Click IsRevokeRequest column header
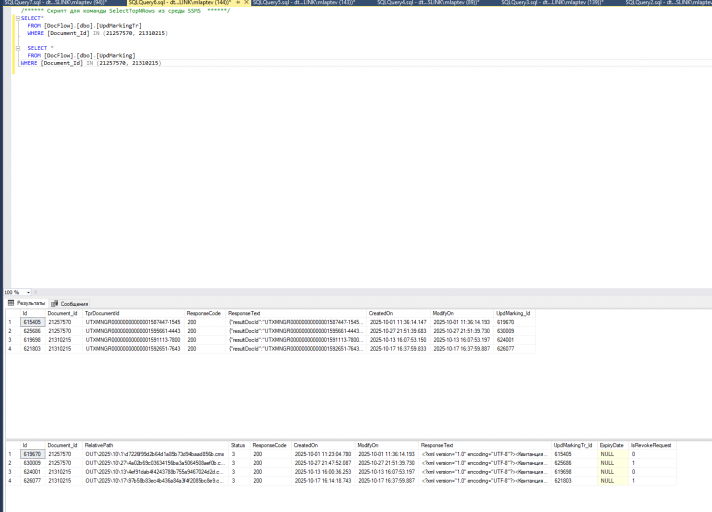Viewport: 712px width, 512px height. click(651, 445)
